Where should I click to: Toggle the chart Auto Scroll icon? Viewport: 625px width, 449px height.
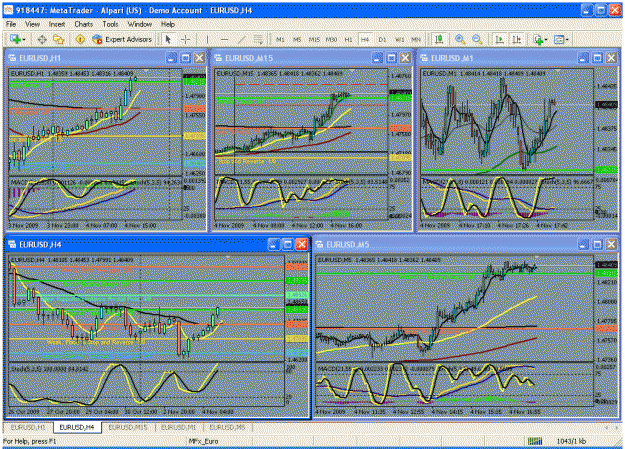499,39
